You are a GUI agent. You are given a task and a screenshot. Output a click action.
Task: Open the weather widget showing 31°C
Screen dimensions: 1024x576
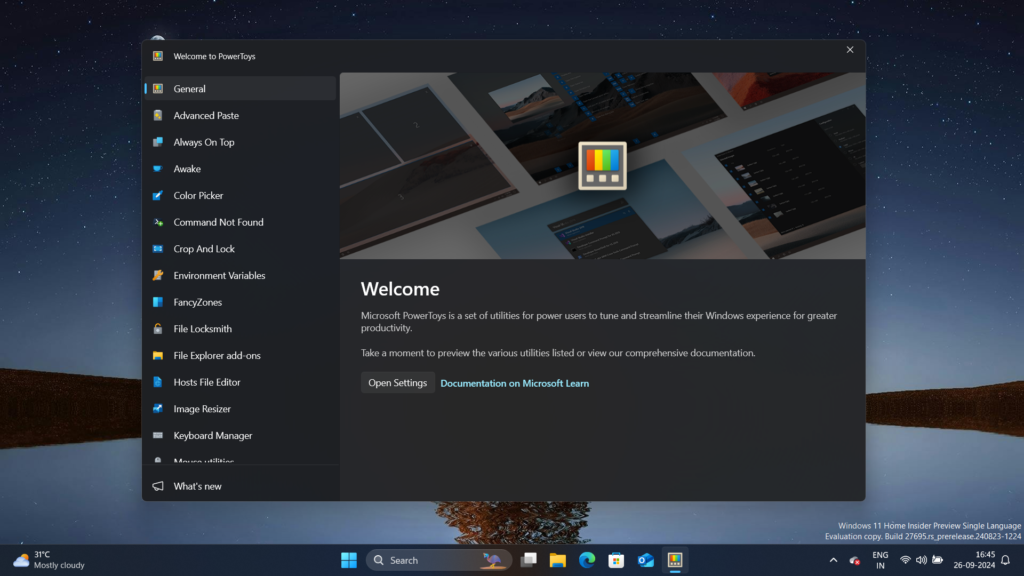[x=50, y=560]
